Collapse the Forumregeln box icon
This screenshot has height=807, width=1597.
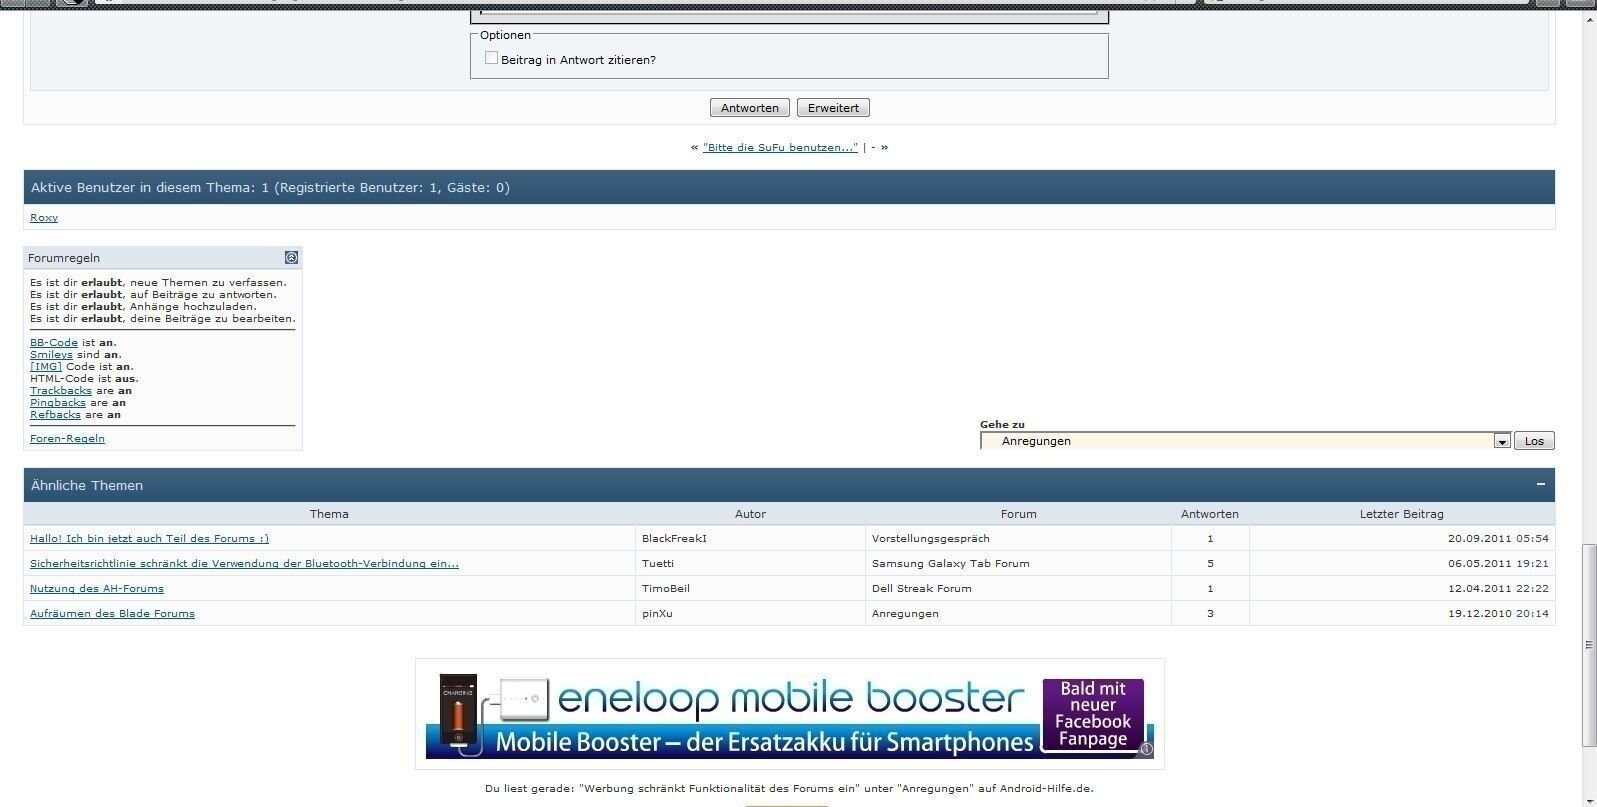pyautogui.click(x=291, y=258)
